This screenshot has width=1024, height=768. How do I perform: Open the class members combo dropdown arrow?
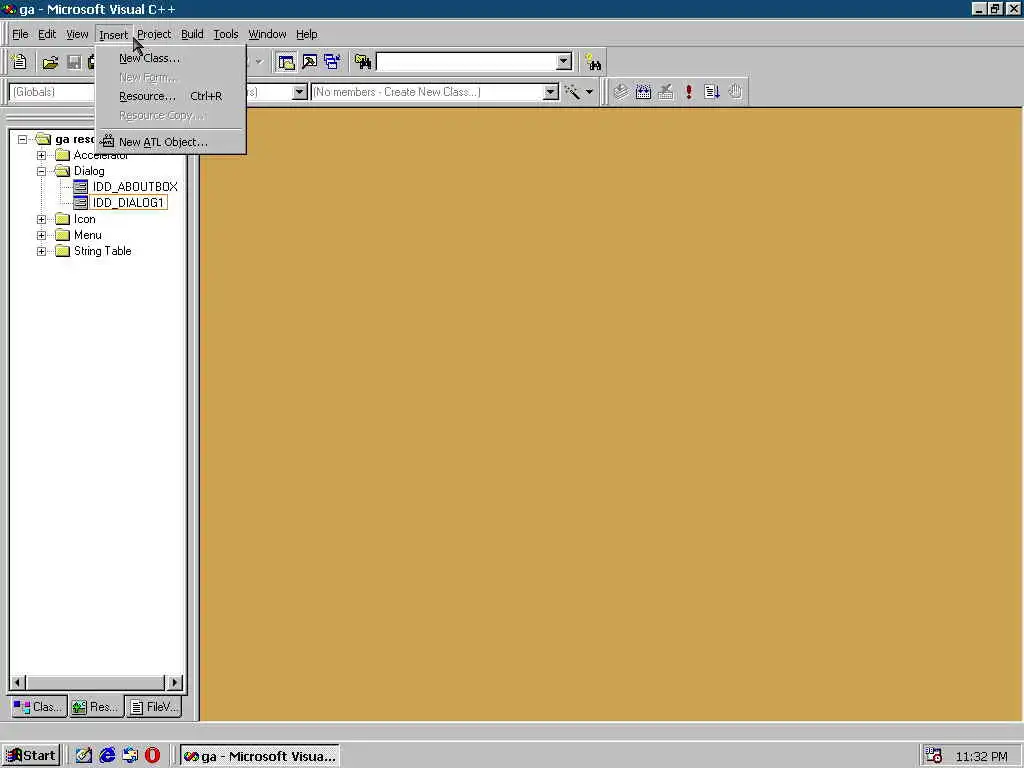click(x=551, y=92)
